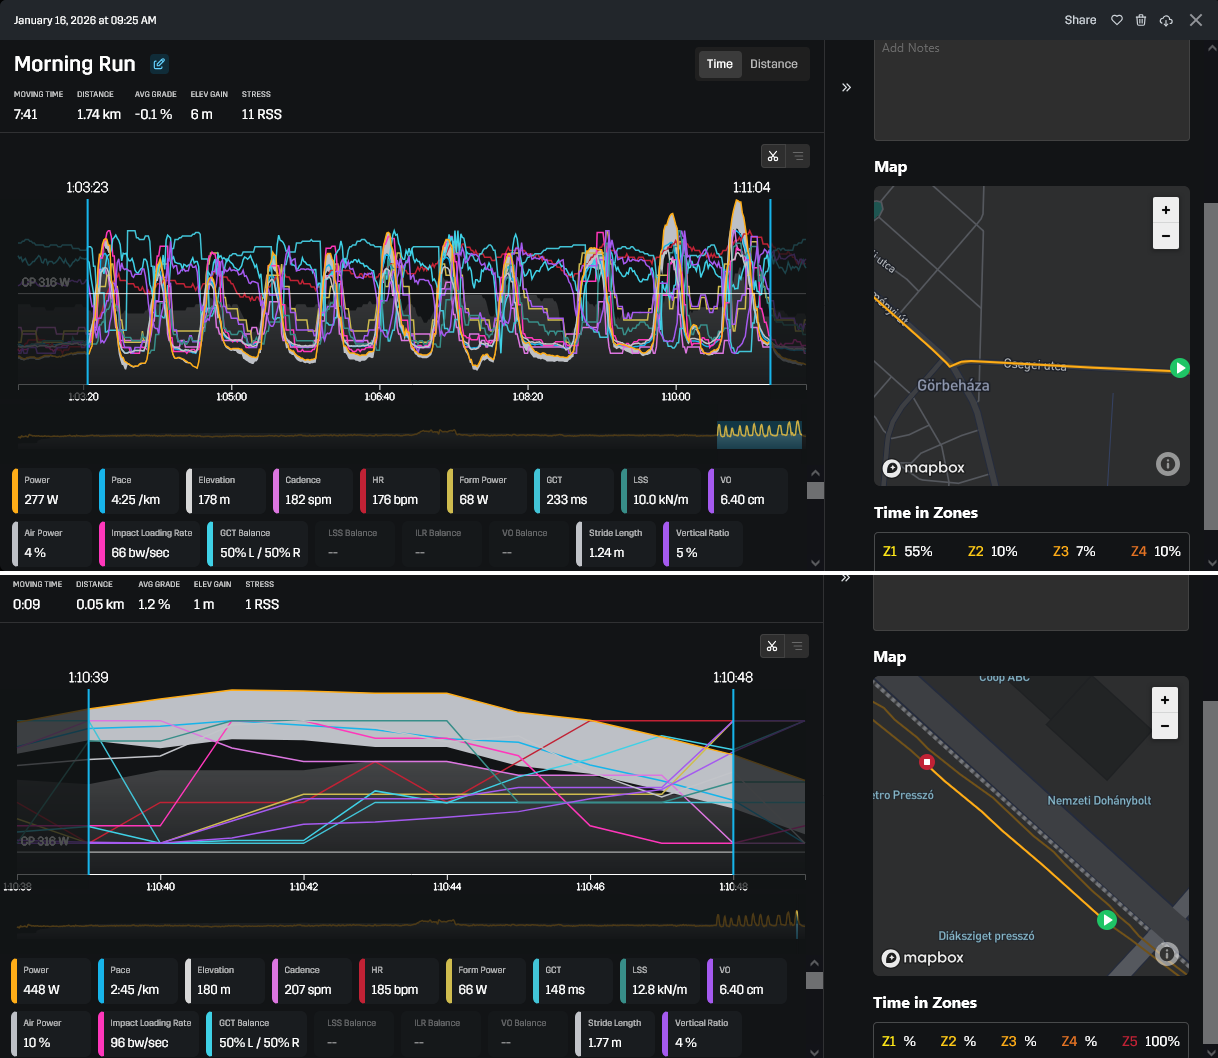Expand the upper metrics list with the down arrow
1218x1058 pixels.
pyautogui.click(x=815, y=562)
